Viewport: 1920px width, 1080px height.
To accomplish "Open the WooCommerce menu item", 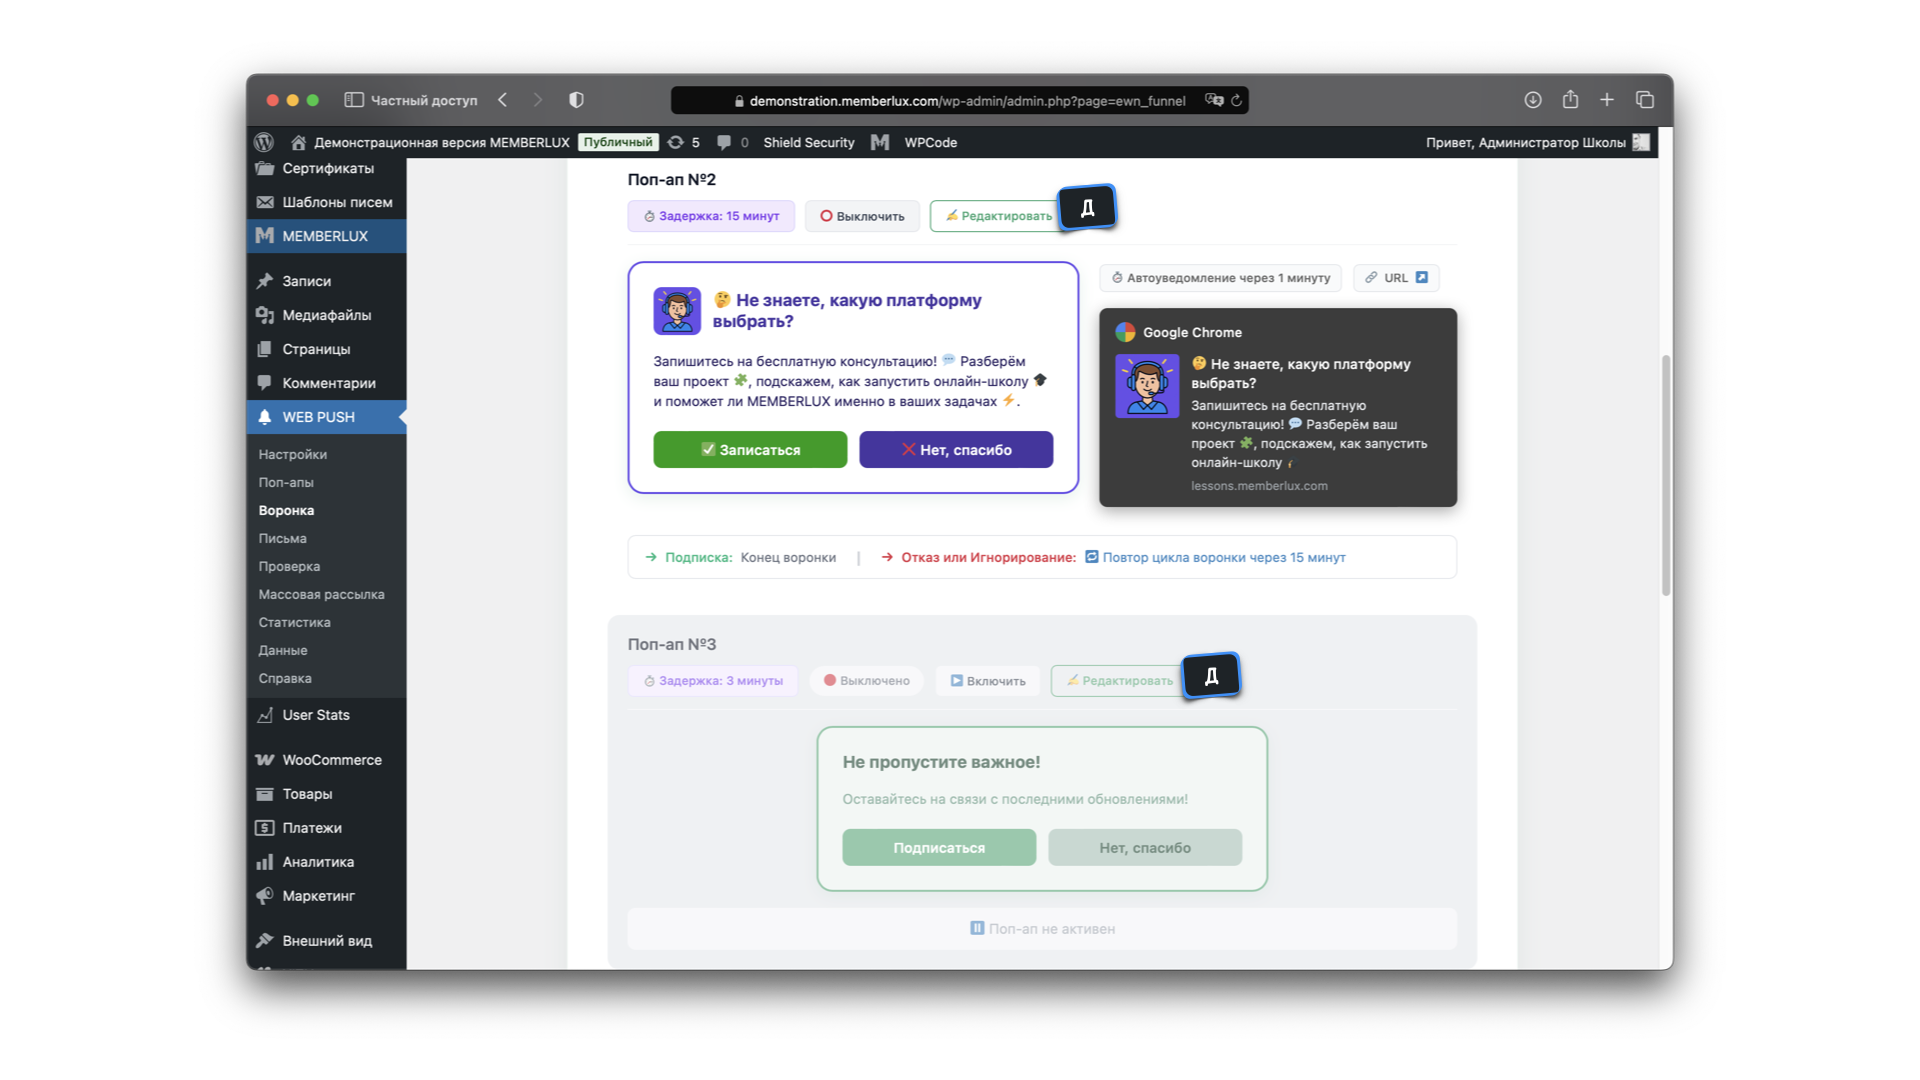I will (x=331, y=760).
